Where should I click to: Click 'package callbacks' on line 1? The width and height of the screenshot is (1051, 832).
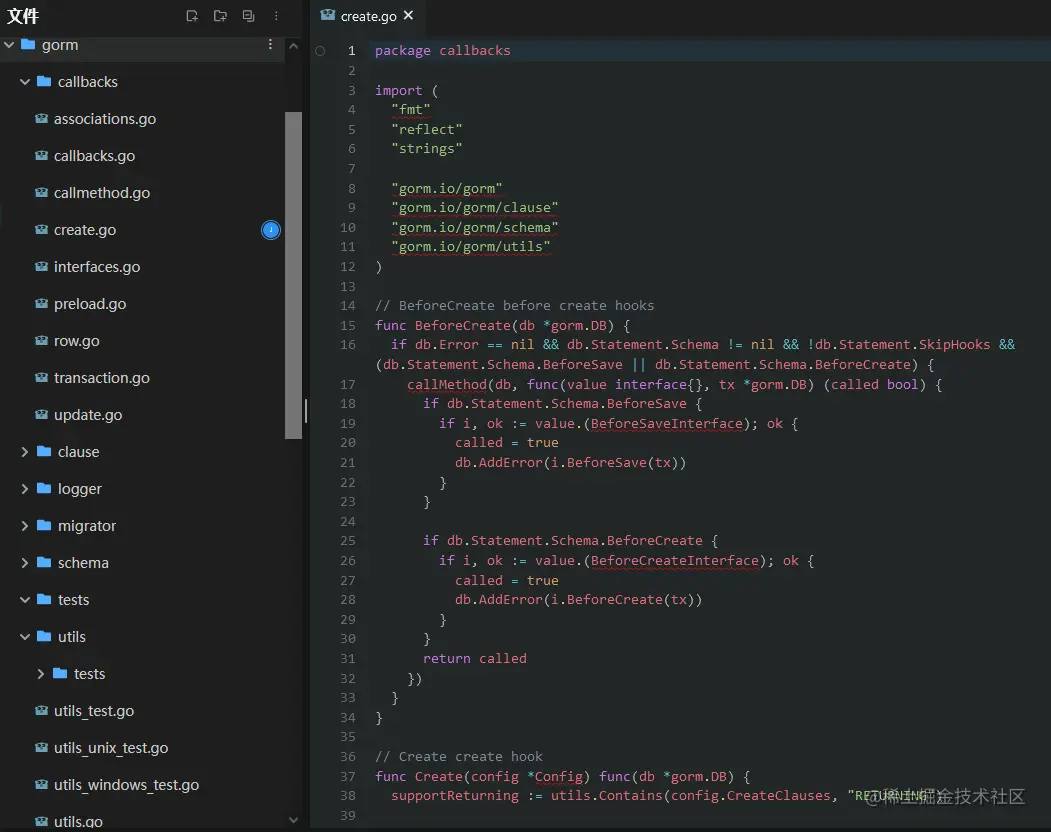coord(442,51)
